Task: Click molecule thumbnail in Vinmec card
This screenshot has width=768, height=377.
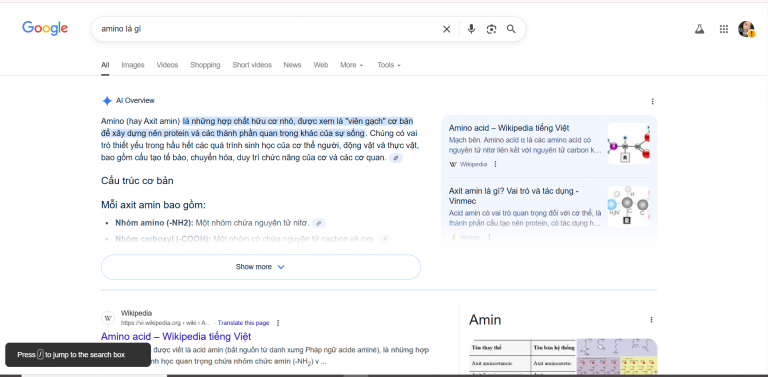Action: pyautogui.click(x=629, y=206)
